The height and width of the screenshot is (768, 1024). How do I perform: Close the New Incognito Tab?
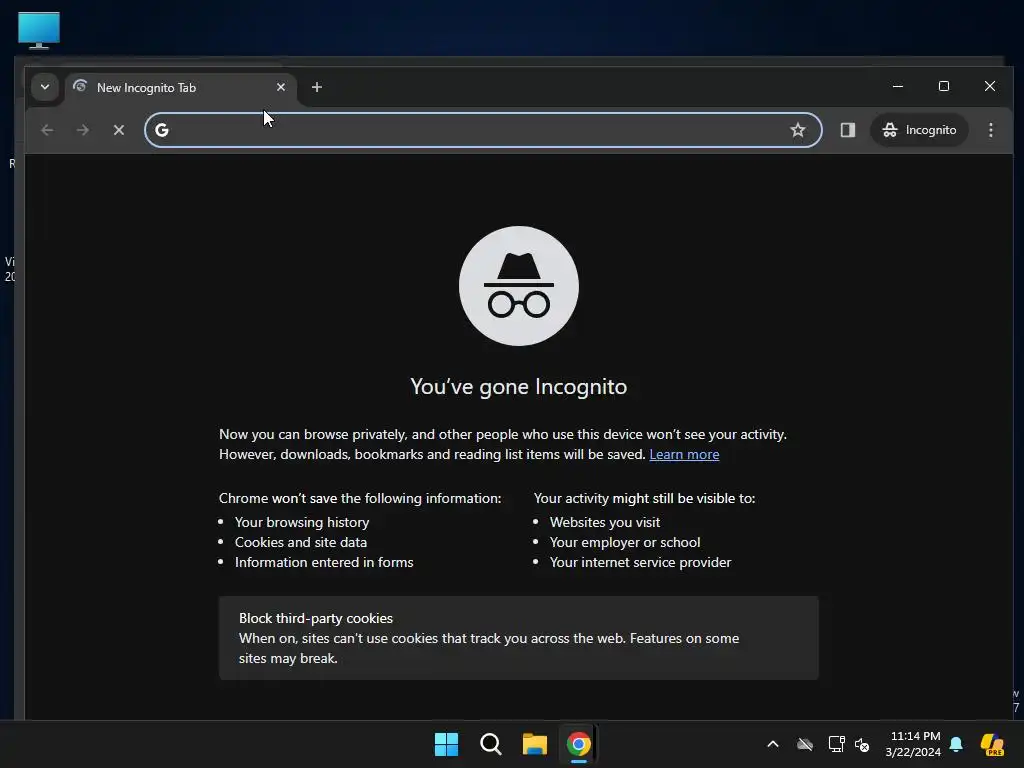(281, 87)
